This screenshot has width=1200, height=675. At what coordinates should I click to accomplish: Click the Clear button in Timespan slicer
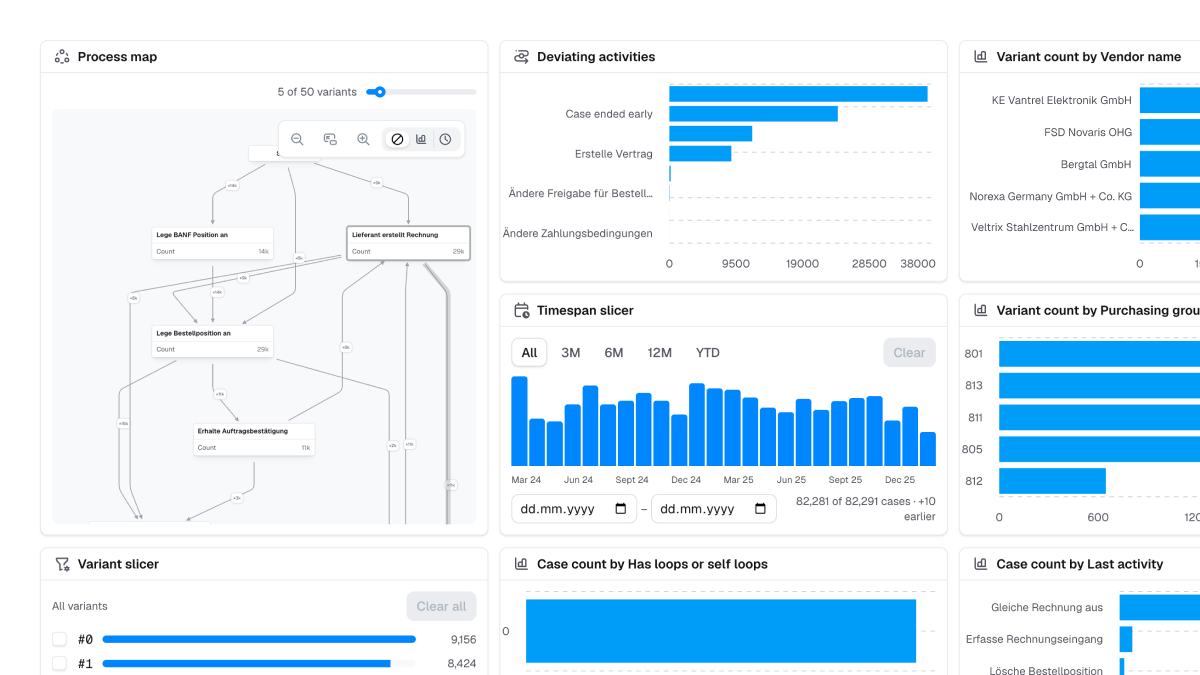pos(909,353)
